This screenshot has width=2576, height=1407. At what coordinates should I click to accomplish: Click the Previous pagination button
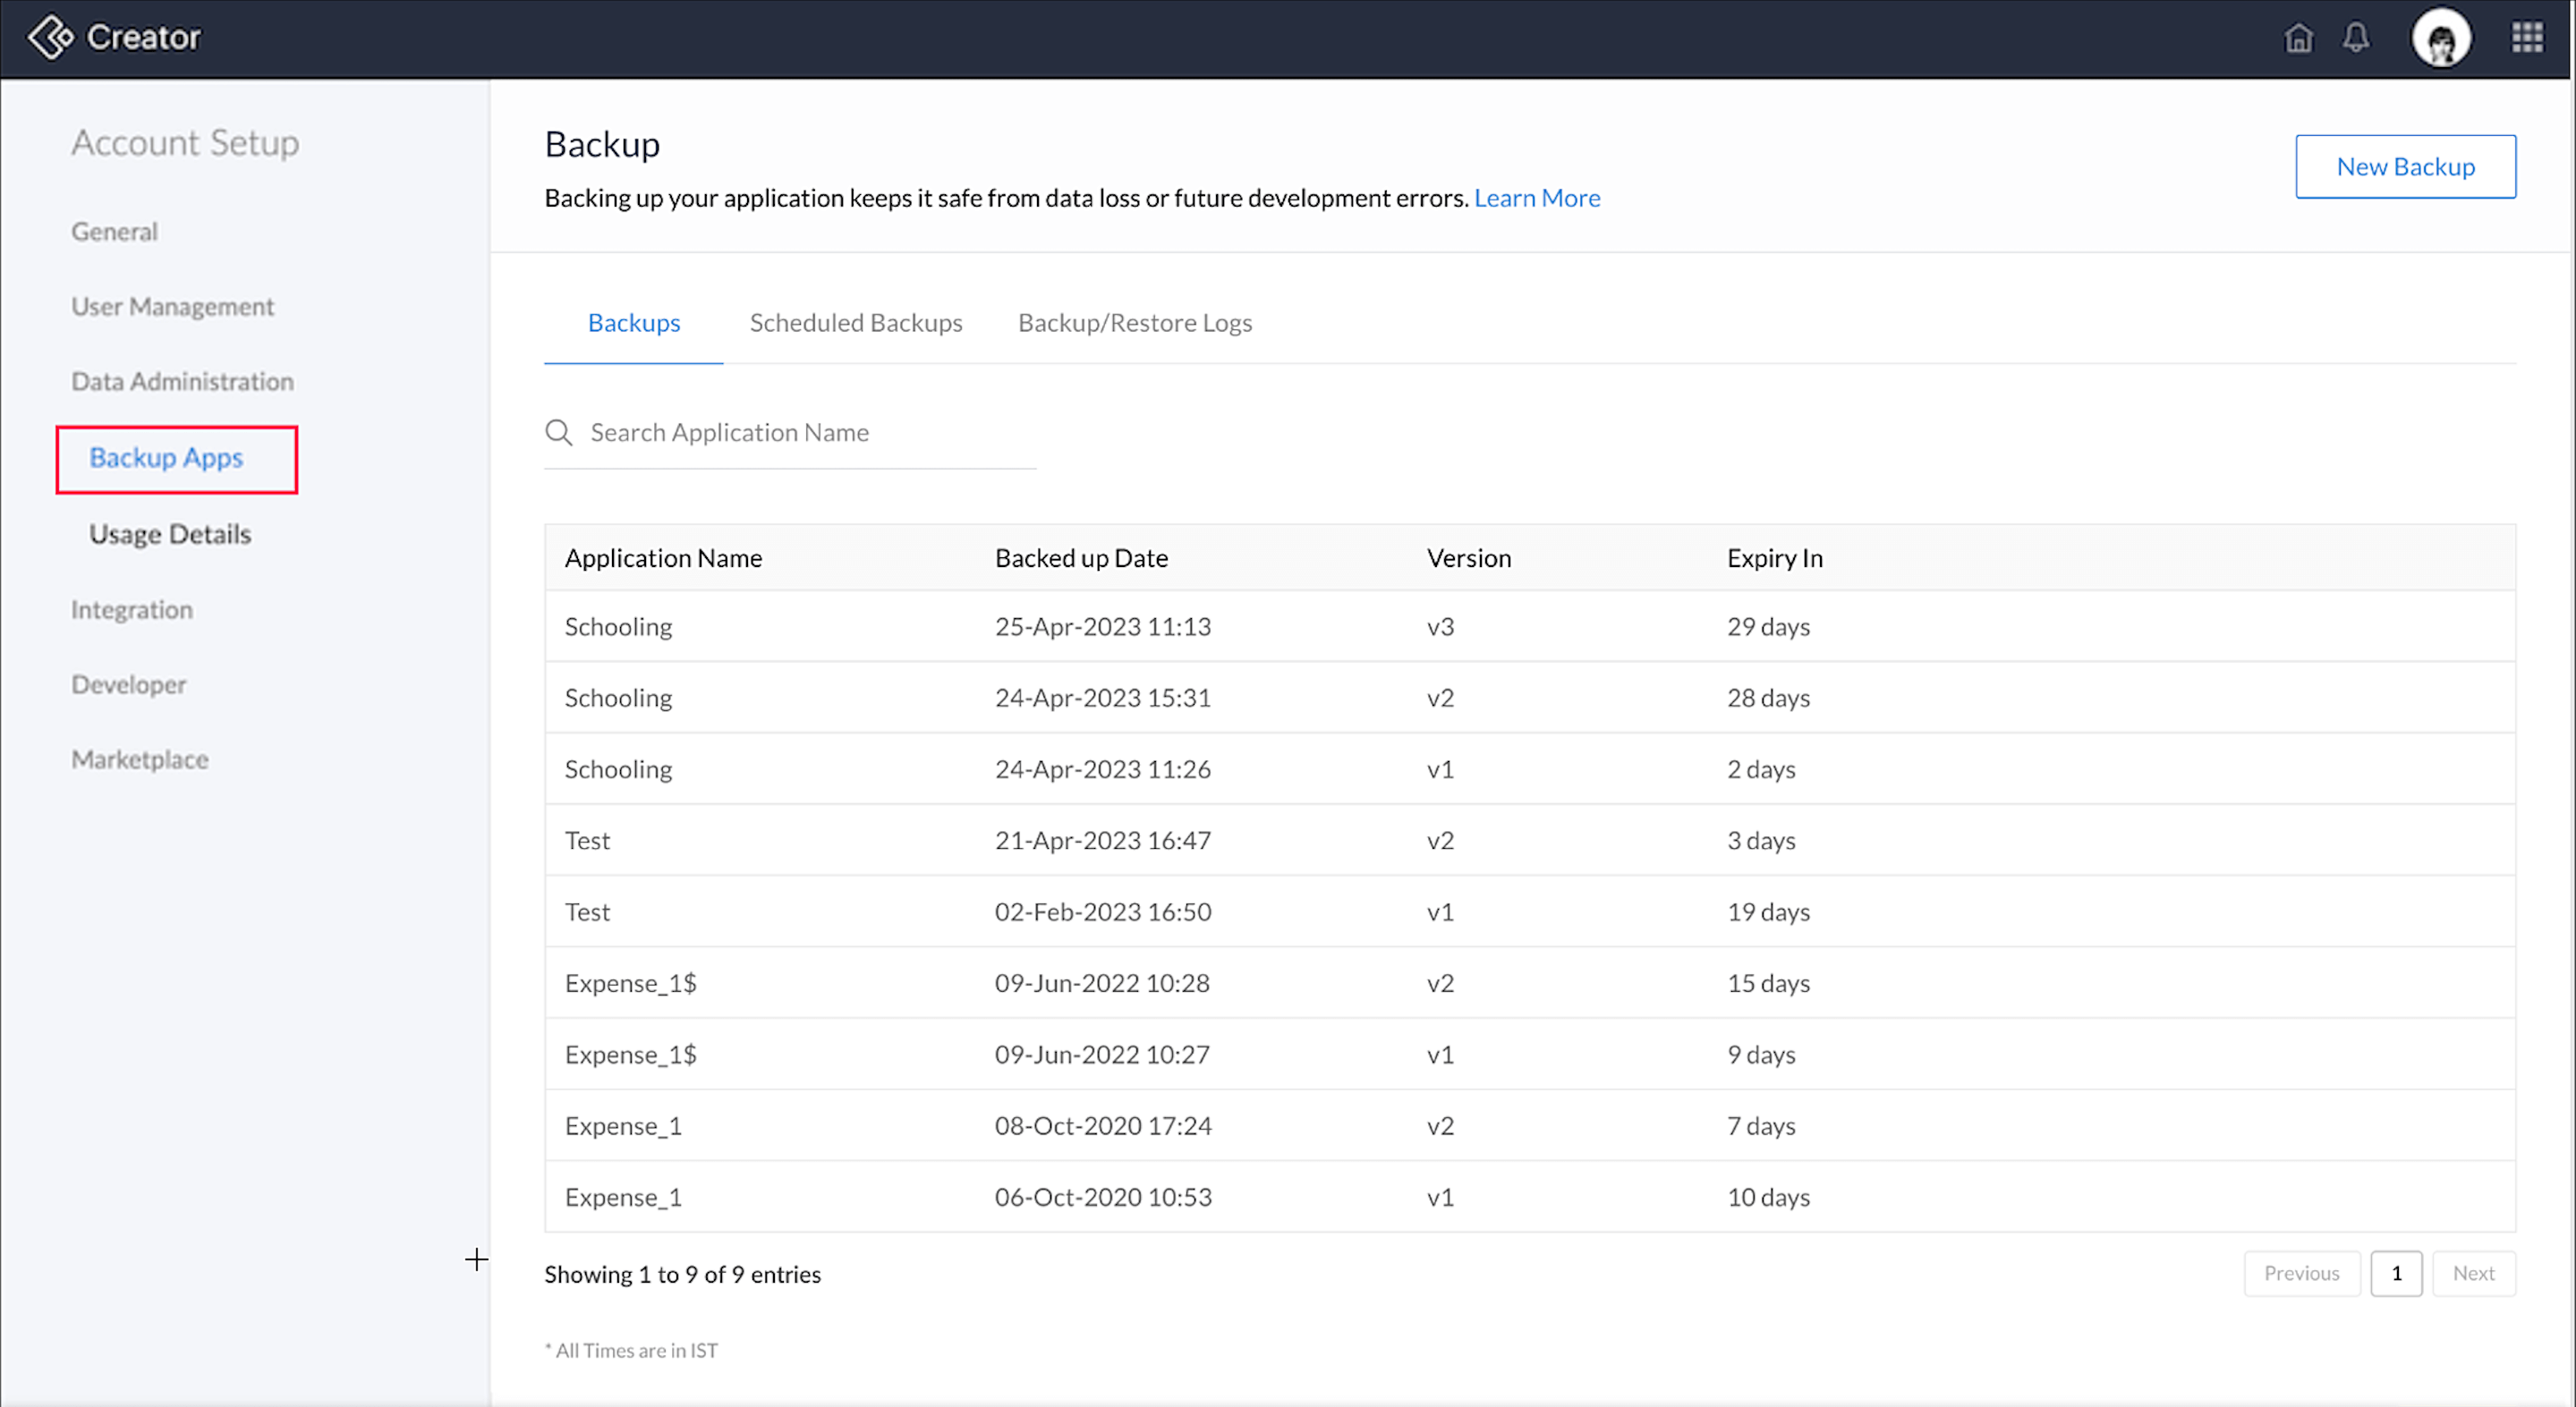coord(2301,1273)
